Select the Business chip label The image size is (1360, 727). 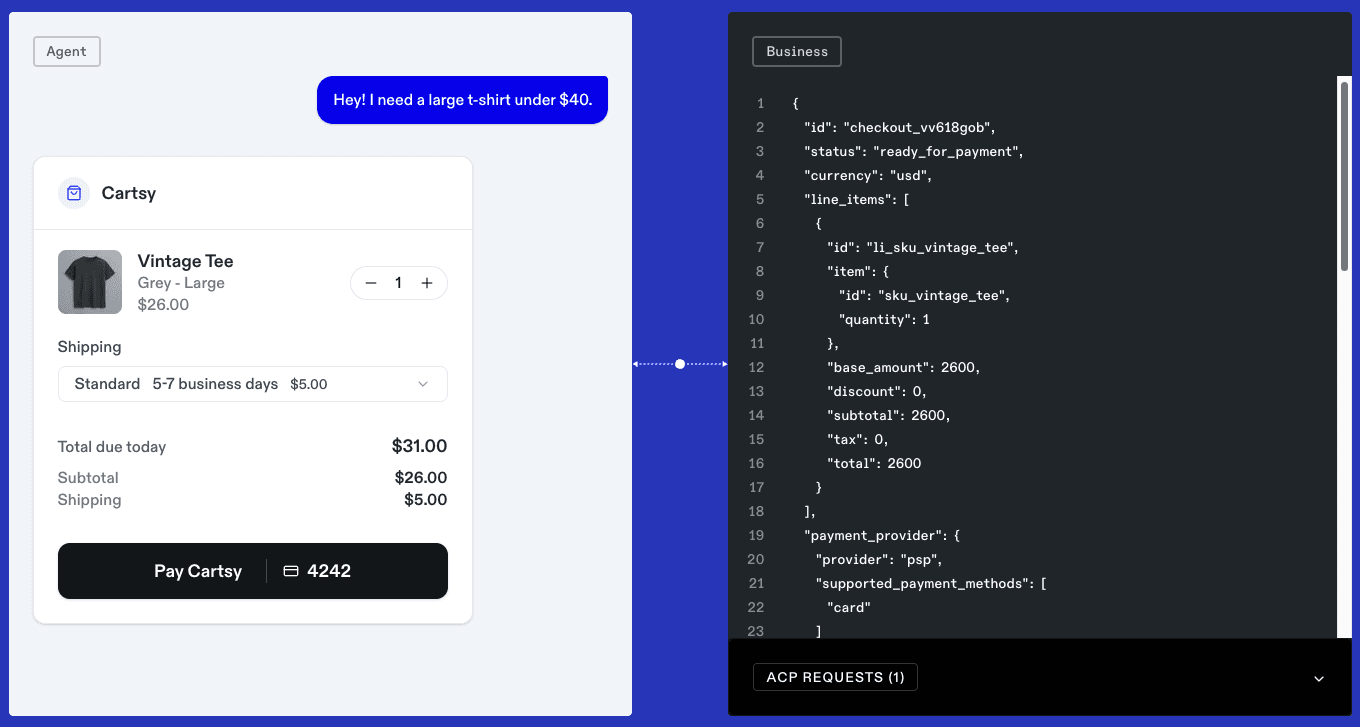[796, 51]
